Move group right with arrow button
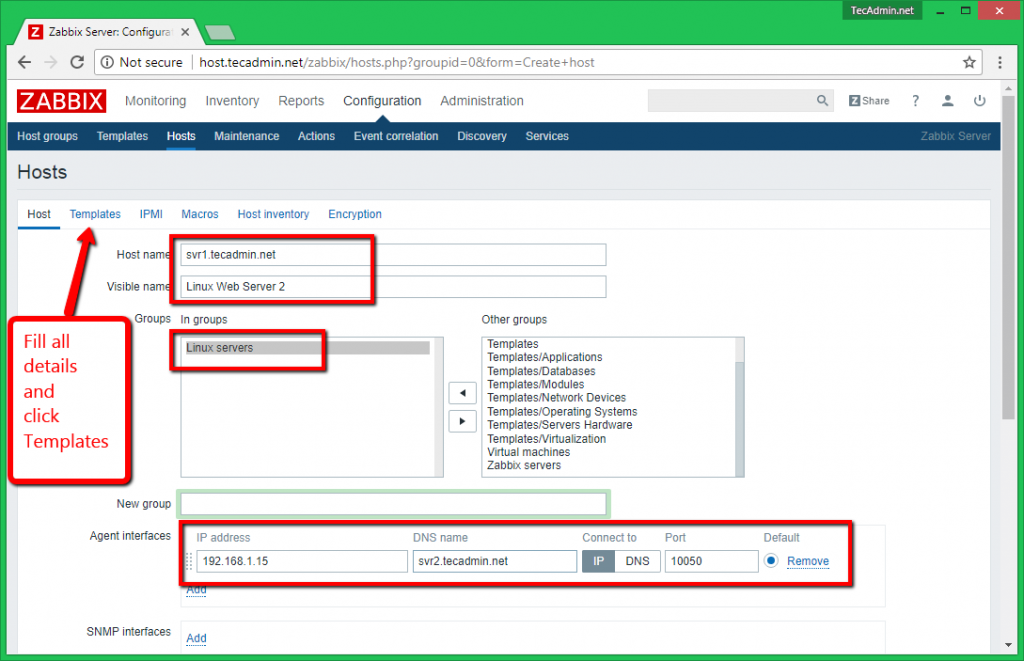This screenshot has width=1024, height=661. [x=461, y=421]
